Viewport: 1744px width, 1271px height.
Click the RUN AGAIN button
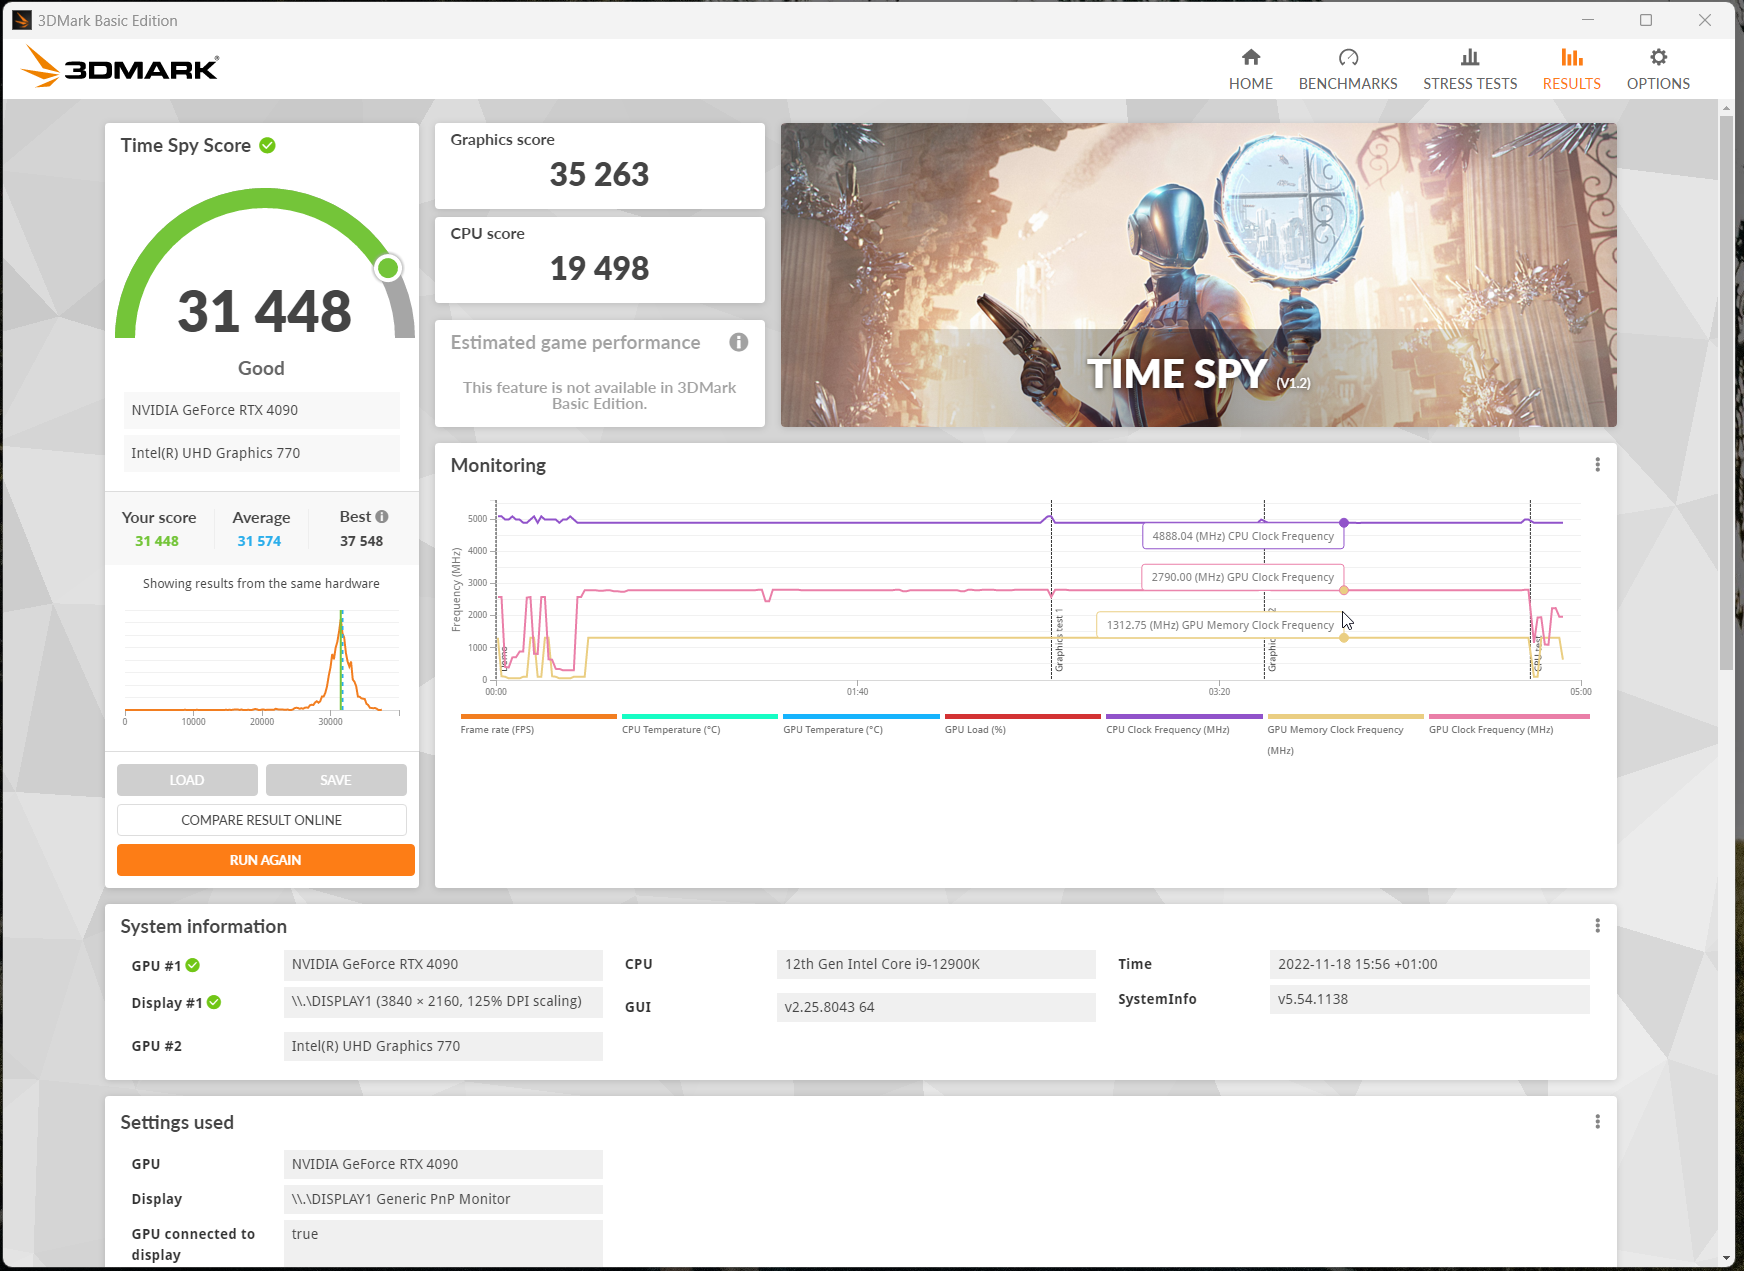266,860
